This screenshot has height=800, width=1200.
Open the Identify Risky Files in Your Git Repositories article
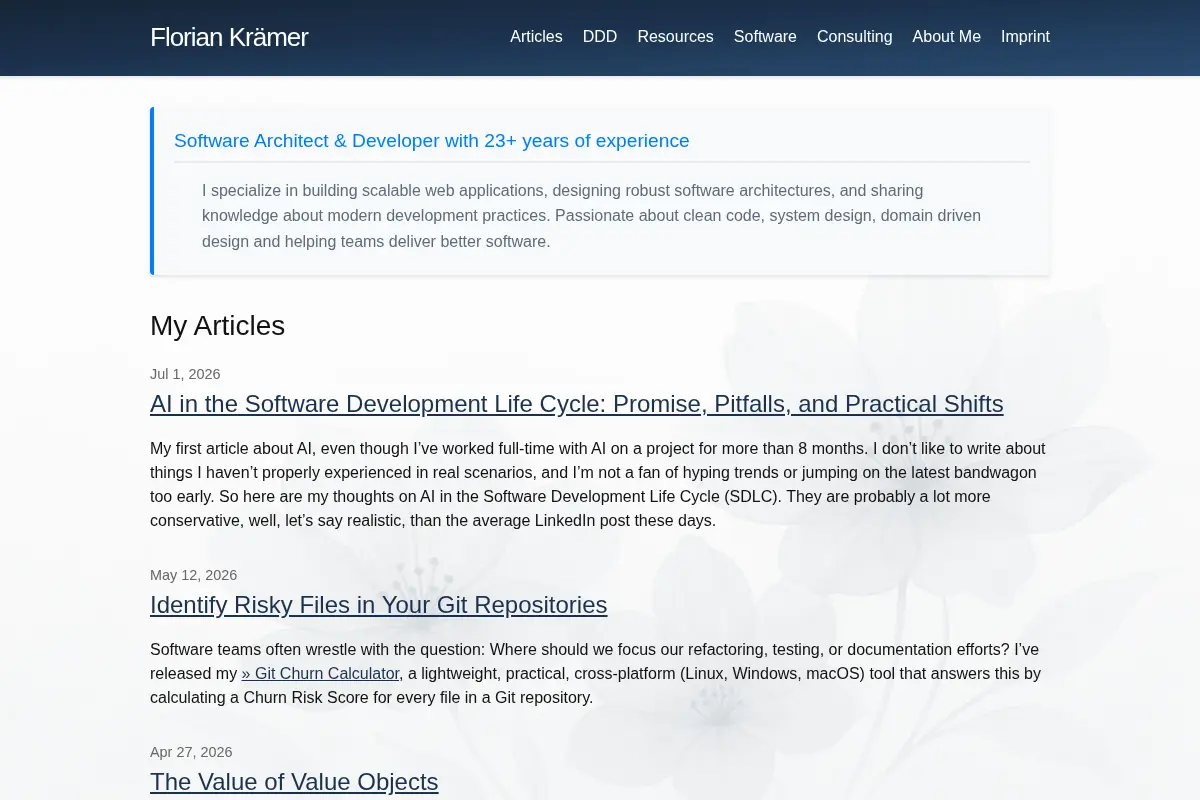(x=379, y=605)
